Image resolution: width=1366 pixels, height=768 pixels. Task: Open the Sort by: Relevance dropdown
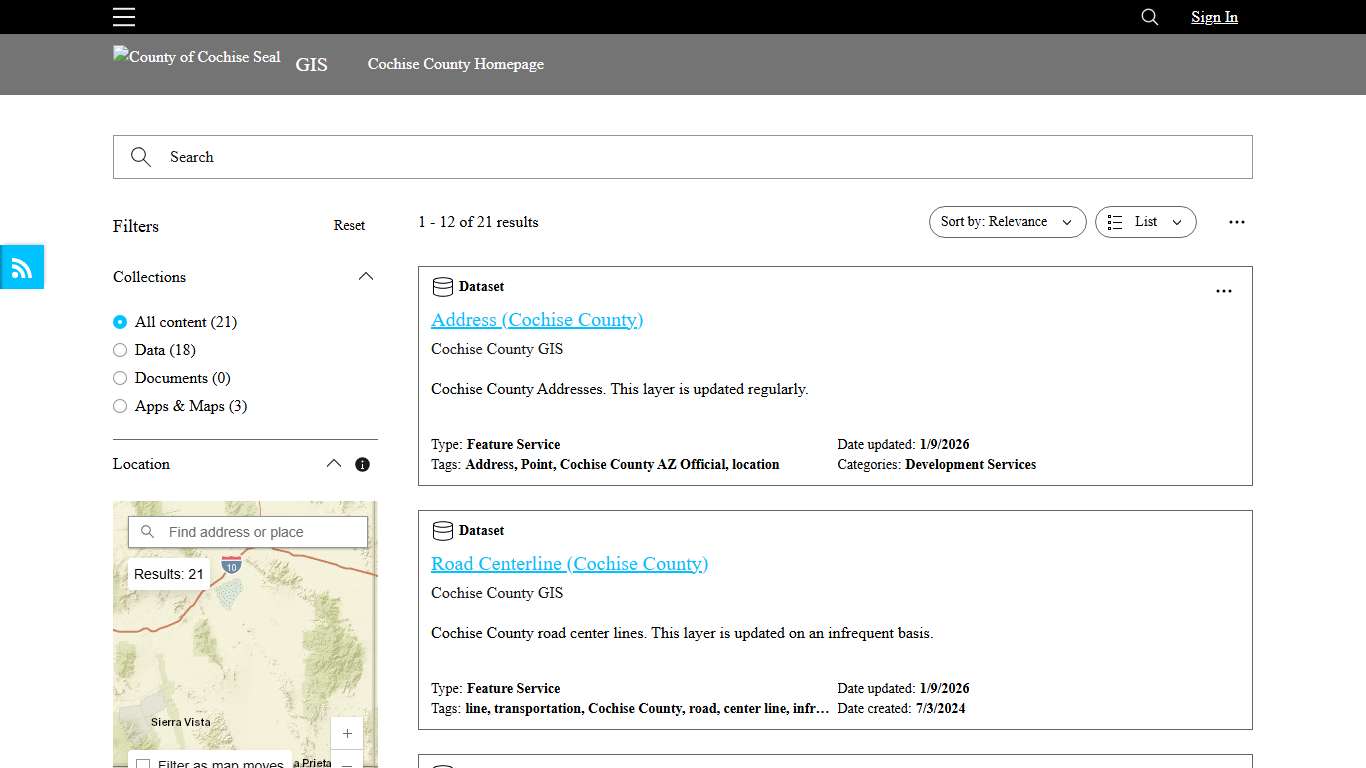(1007, 222)
